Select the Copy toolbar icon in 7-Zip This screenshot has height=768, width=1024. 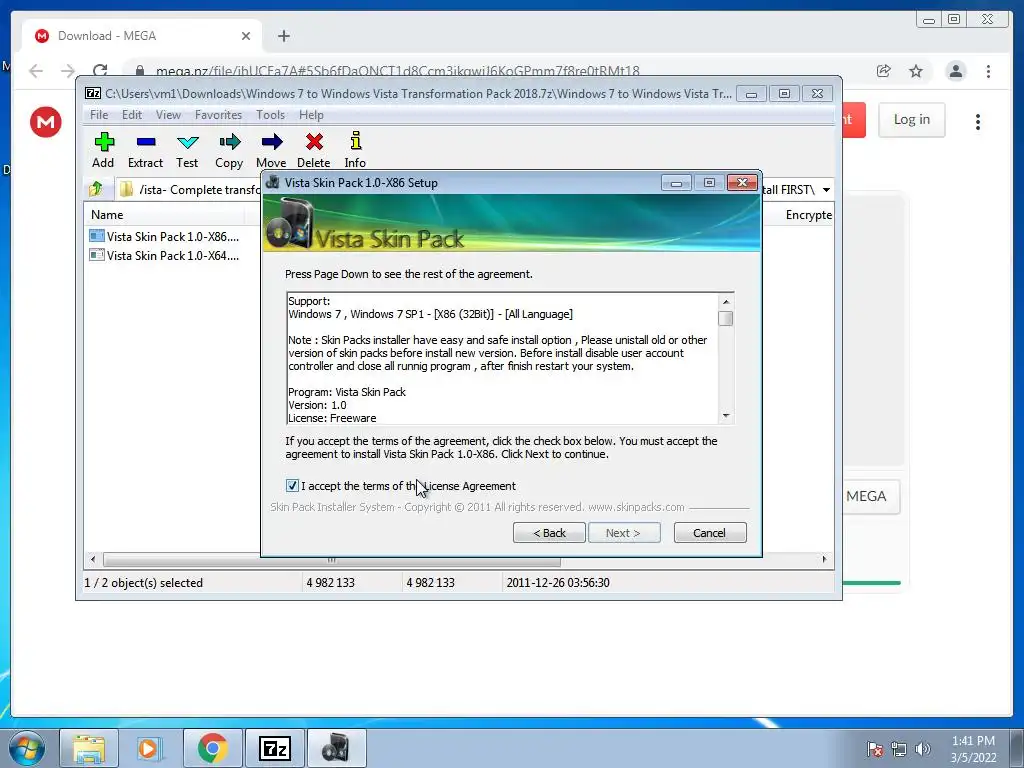pos(229,150)
